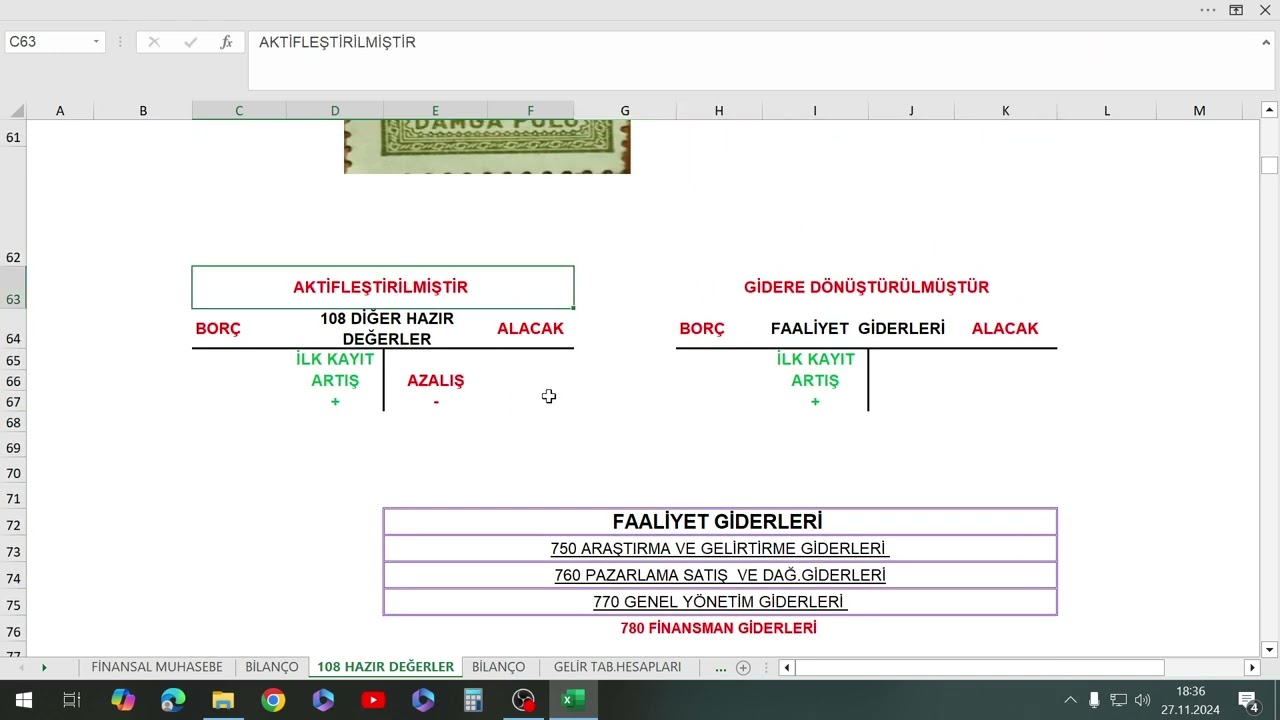This screenshot has height=720, width=1280.
Task: Click the screen recorder taskbar icon
Action: point(523,700)
